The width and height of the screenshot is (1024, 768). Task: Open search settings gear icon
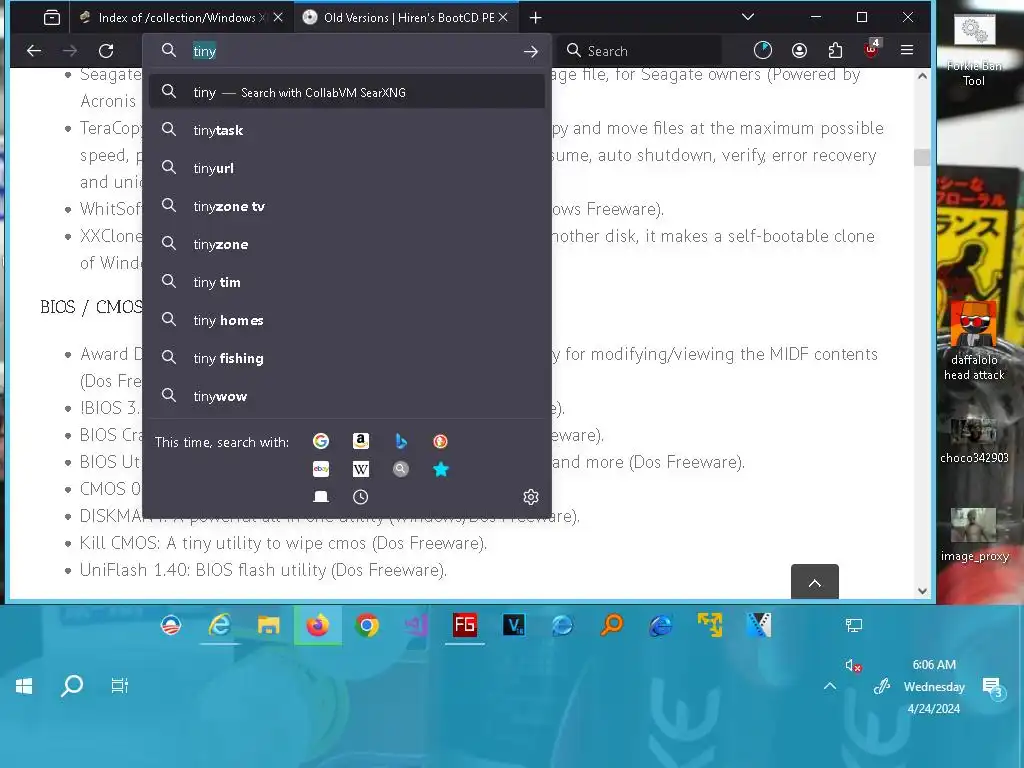click(x=531, y=497)
